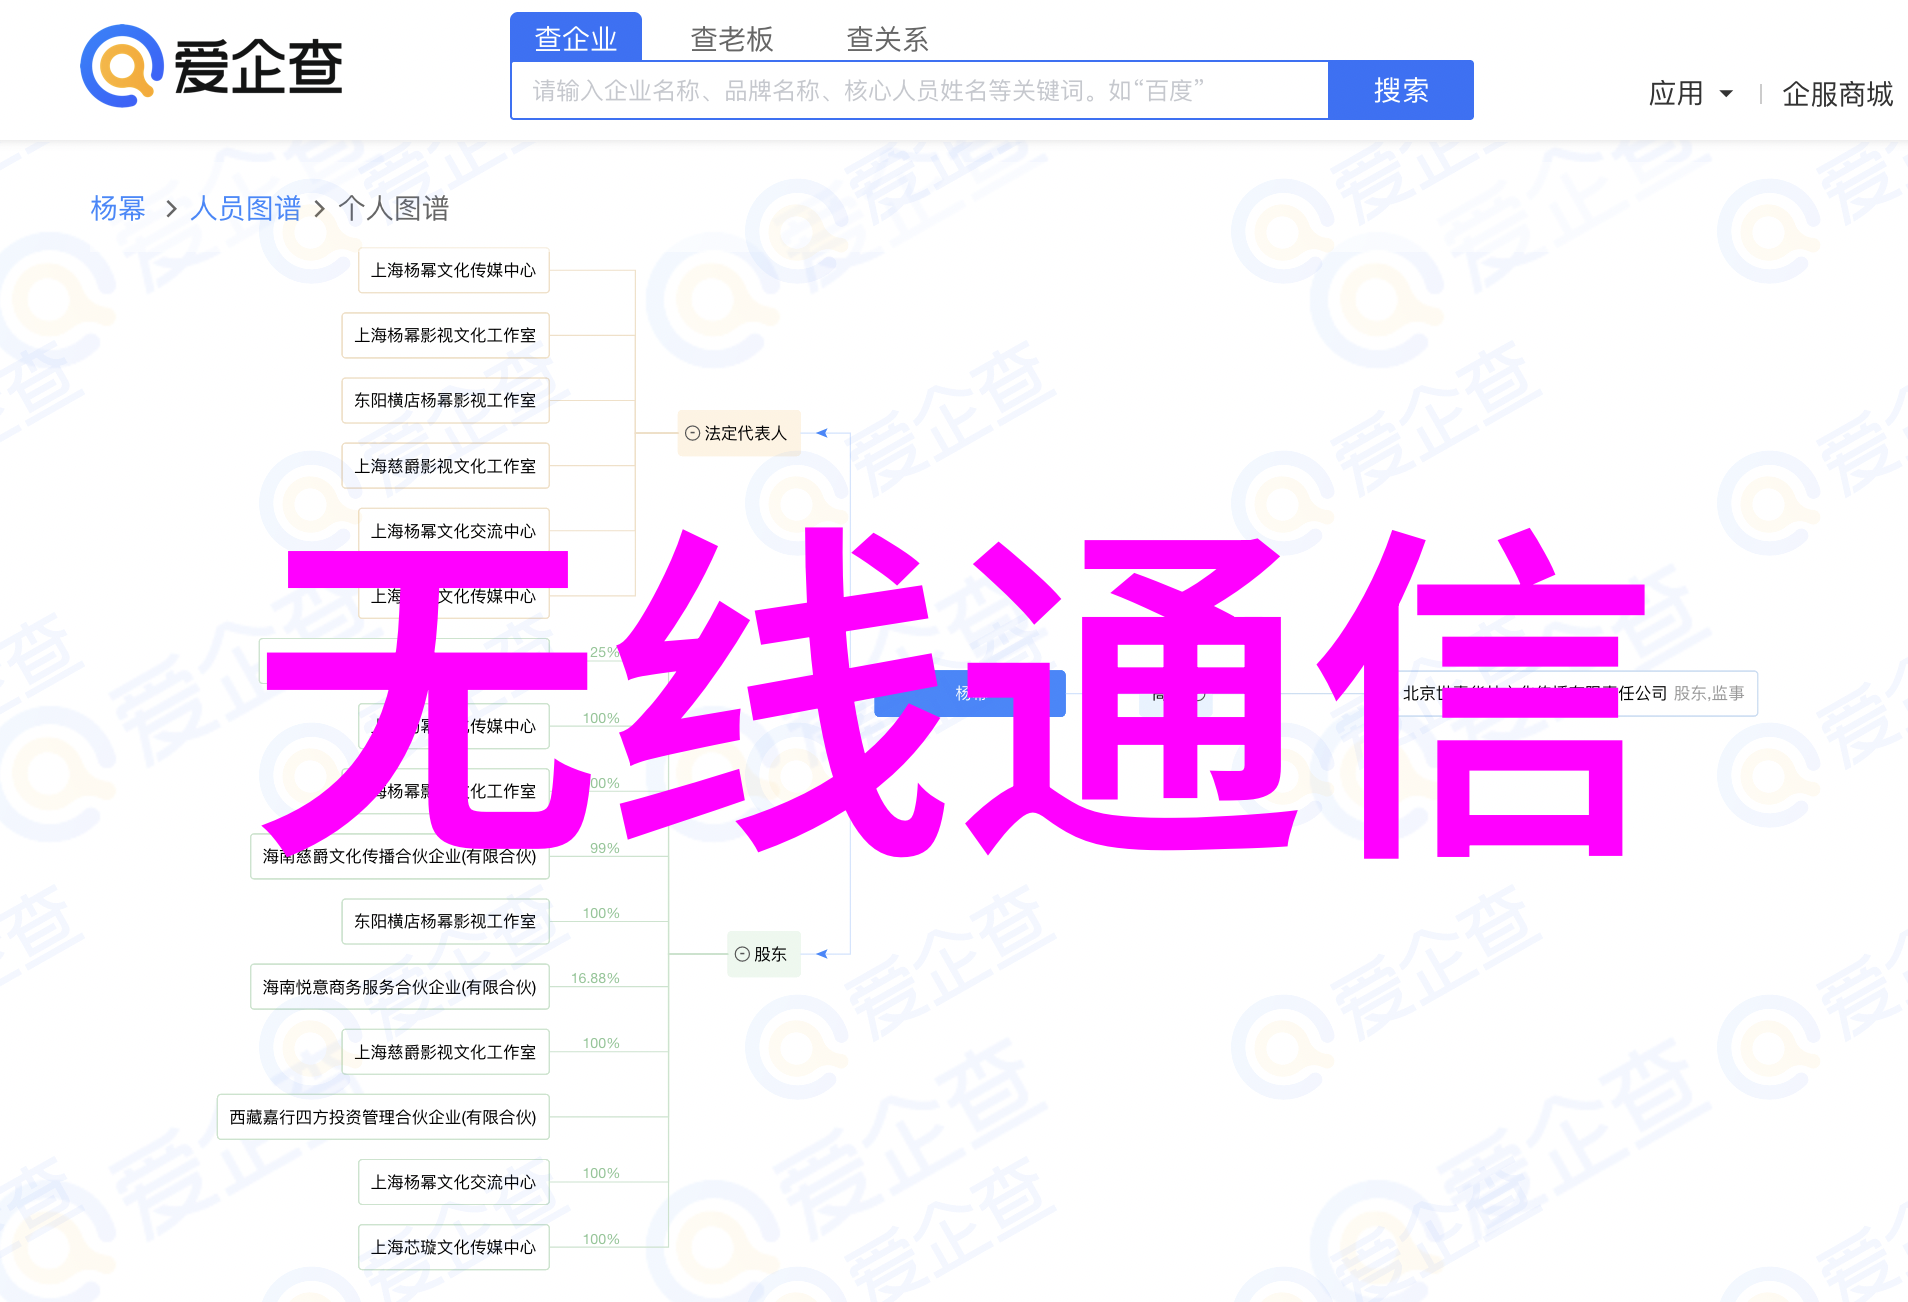The width and height of the screenshot is (1908, 1302).
Task: Click the blue arrow beside 法定代表人
Action: [822, 433]
